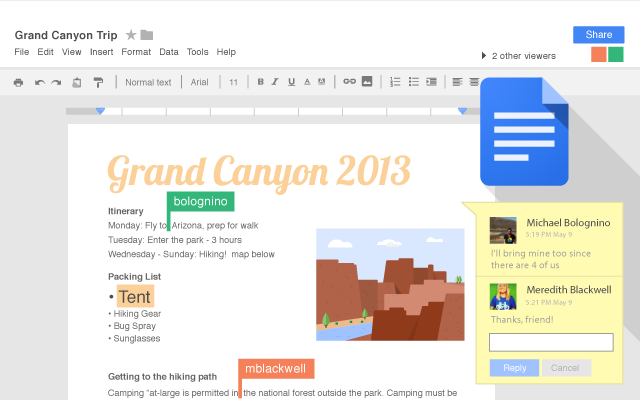Image resolution: width=640 pixels, height=400 pixels.
Task: Open the Data menu
Action: 169,52
